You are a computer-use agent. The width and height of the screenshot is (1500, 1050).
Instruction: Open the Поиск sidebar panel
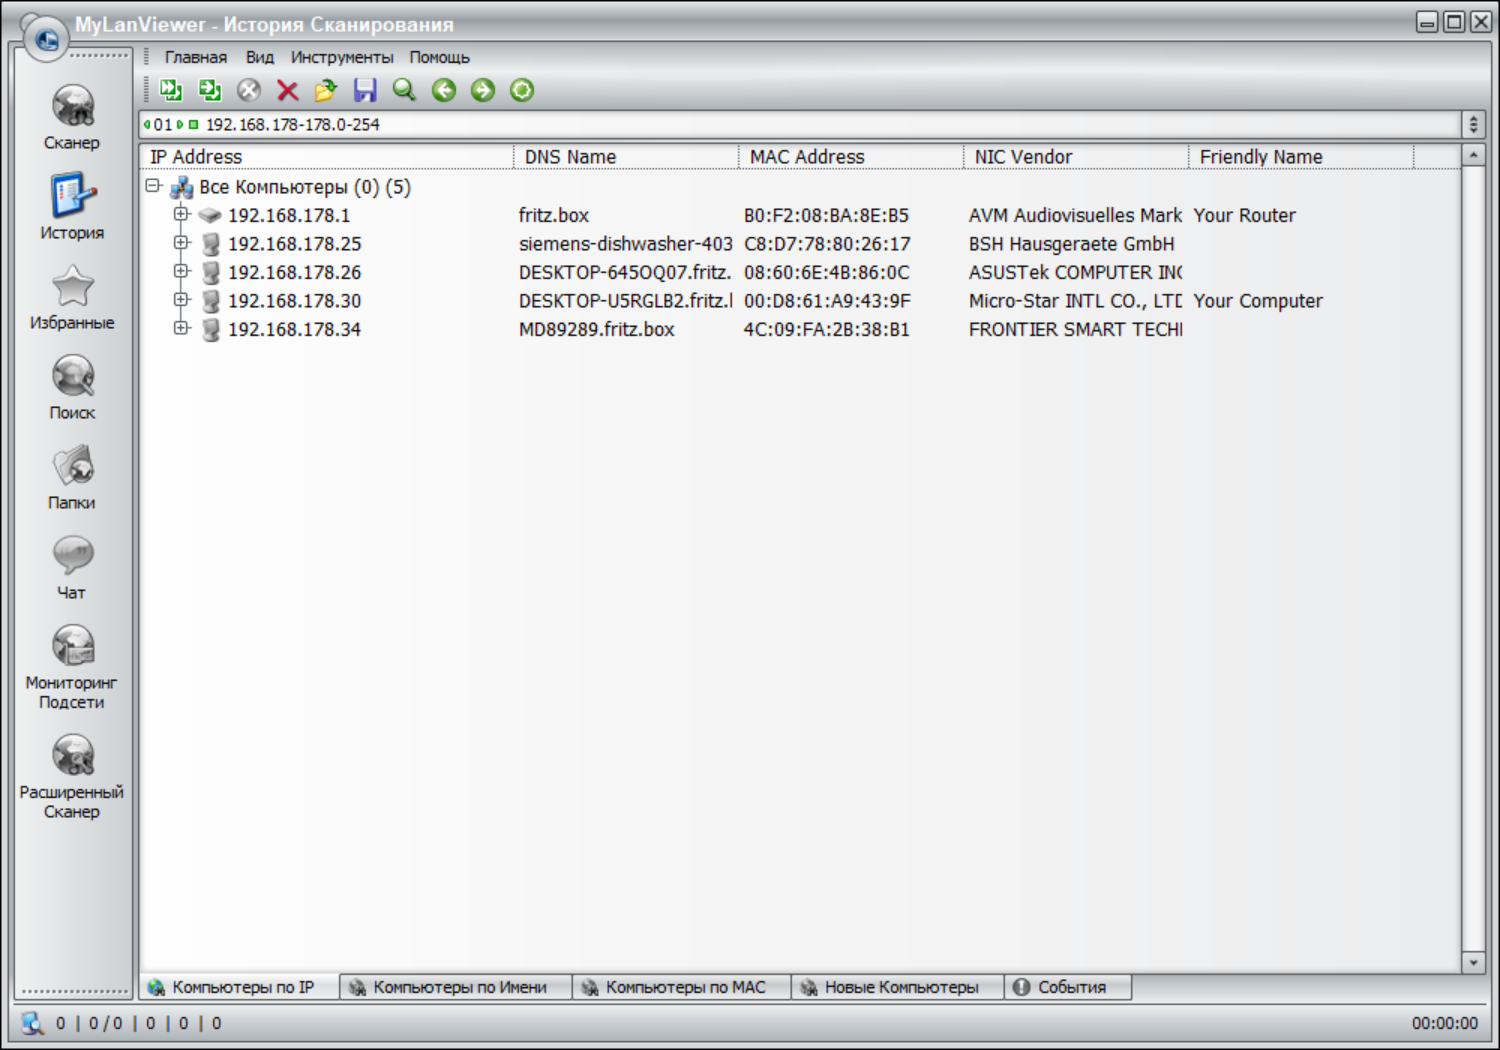coord(72,387)
